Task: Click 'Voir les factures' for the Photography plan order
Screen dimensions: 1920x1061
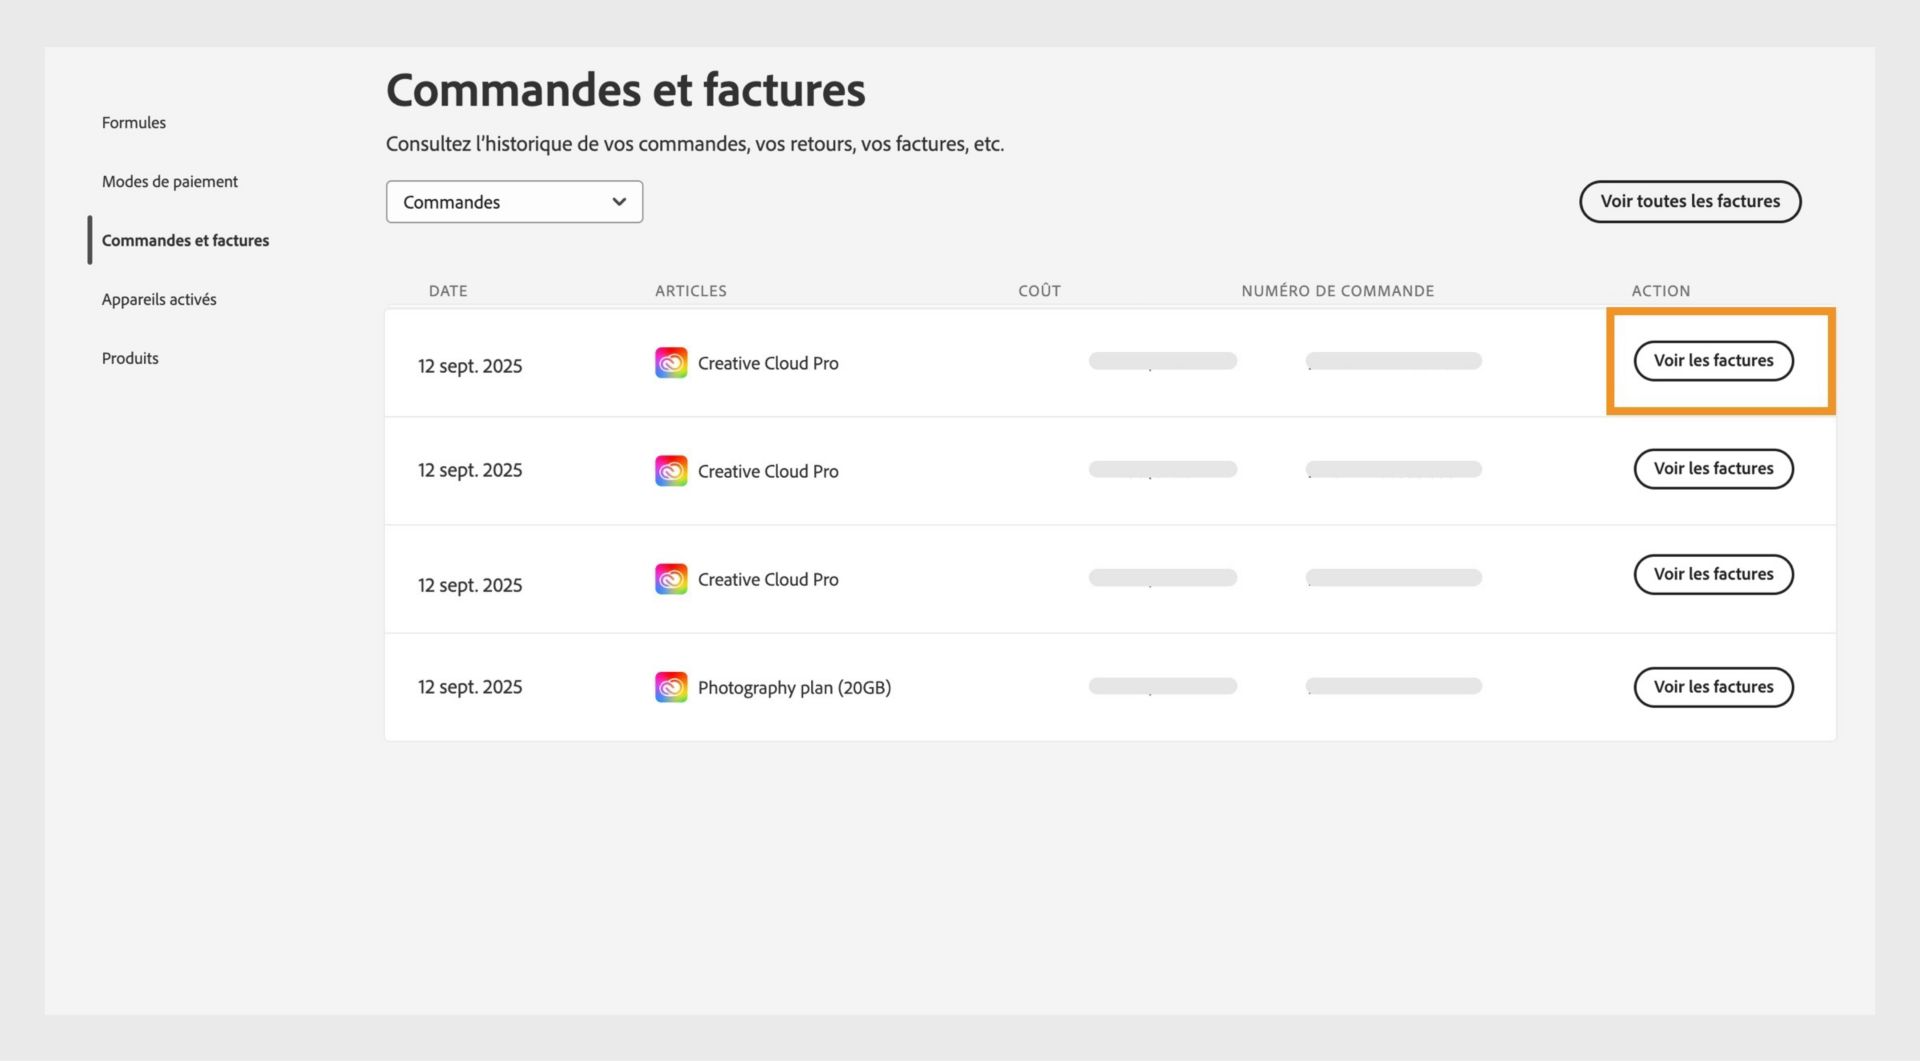Action: click(1713, 687)
